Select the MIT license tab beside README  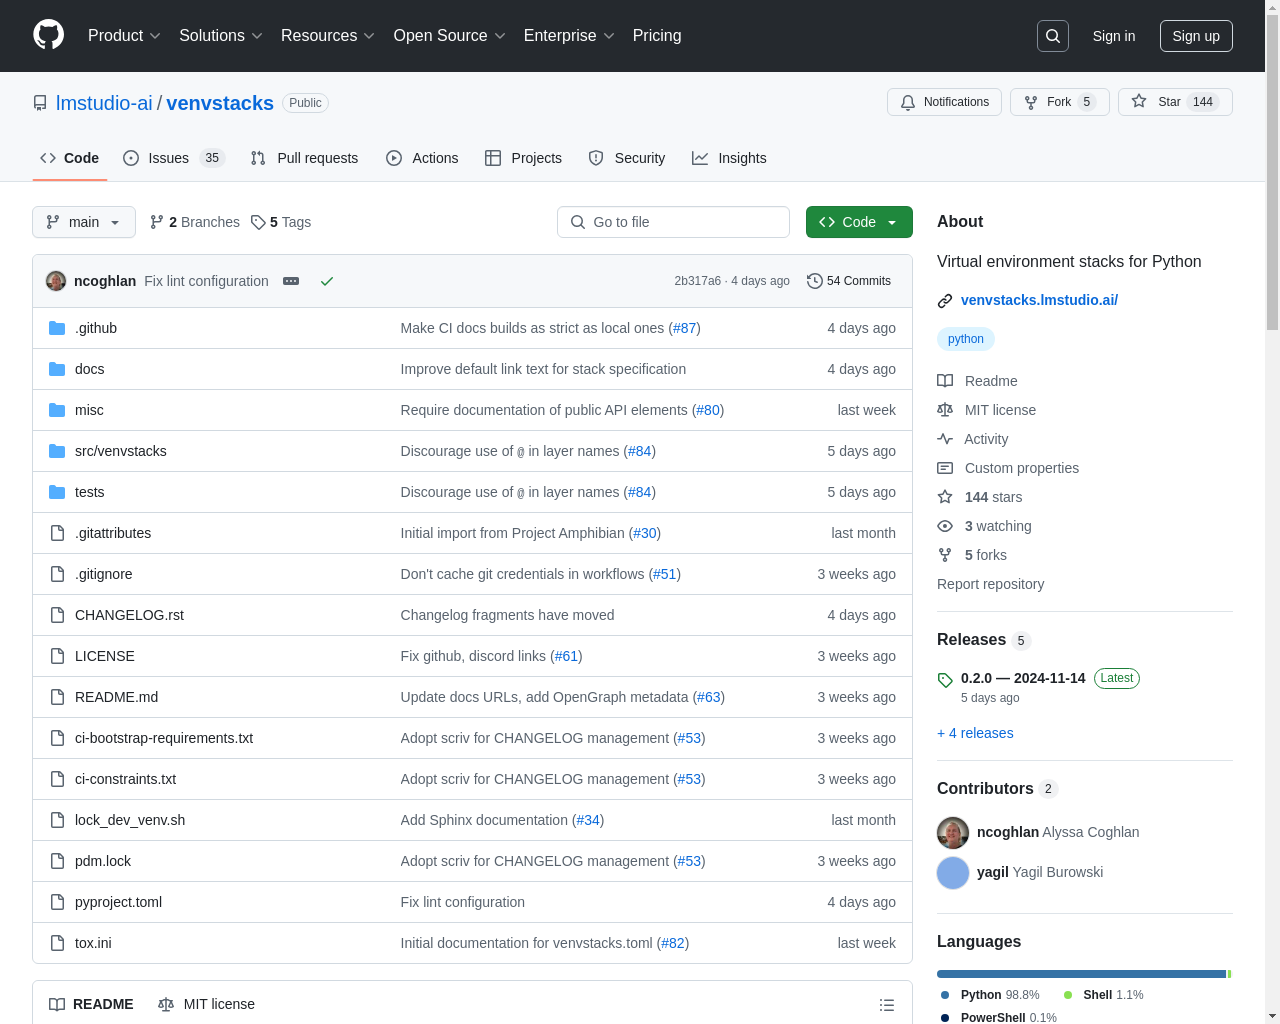[206, 1004]
